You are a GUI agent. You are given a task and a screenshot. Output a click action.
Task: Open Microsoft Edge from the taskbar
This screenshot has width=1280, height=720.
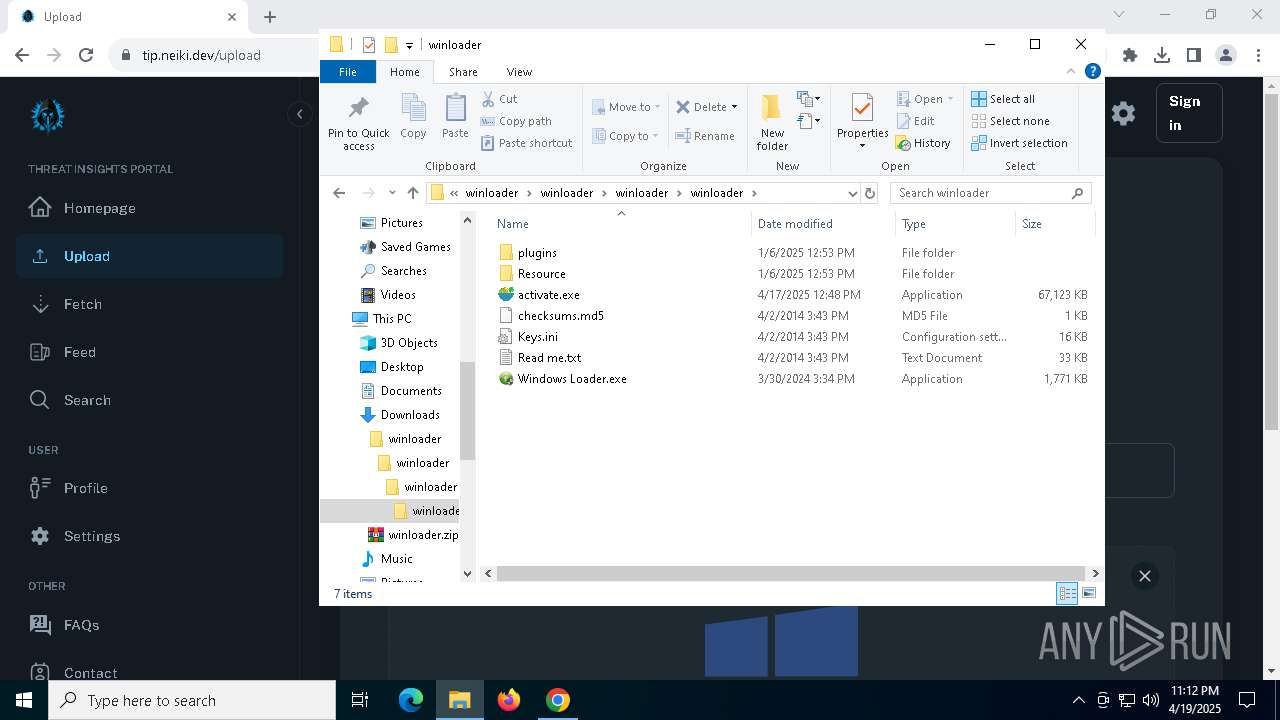tap(411, 700)
